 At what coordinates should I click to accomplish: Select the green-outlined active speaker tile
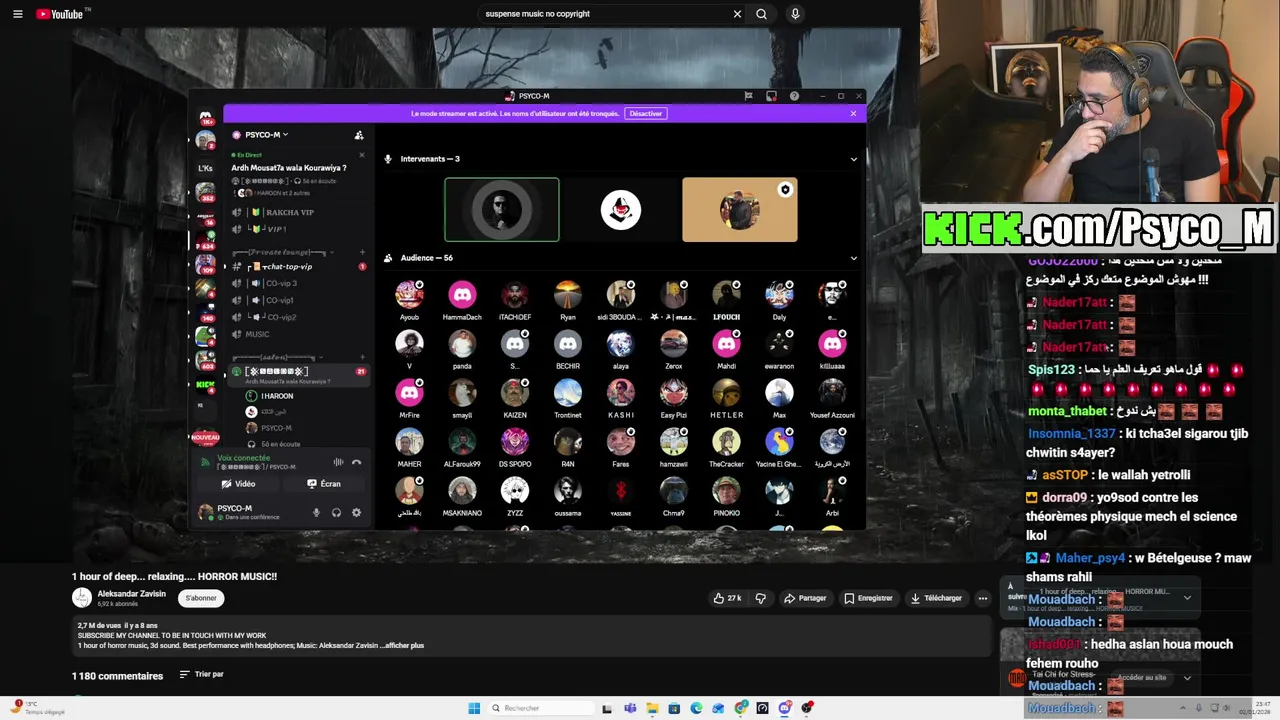[502, 210]
